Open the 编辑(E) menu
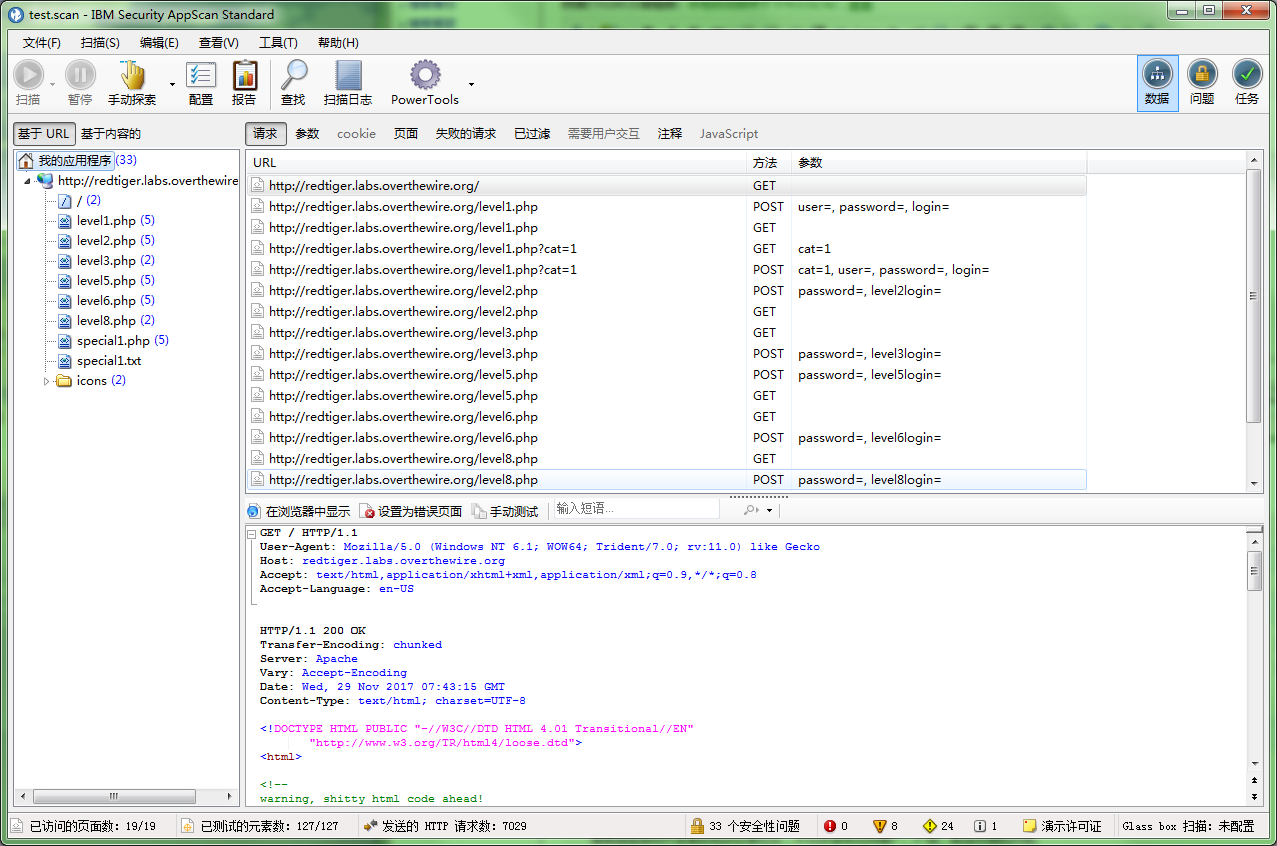Viewport: 1277px width, 846px height. (x=159, y=43)
